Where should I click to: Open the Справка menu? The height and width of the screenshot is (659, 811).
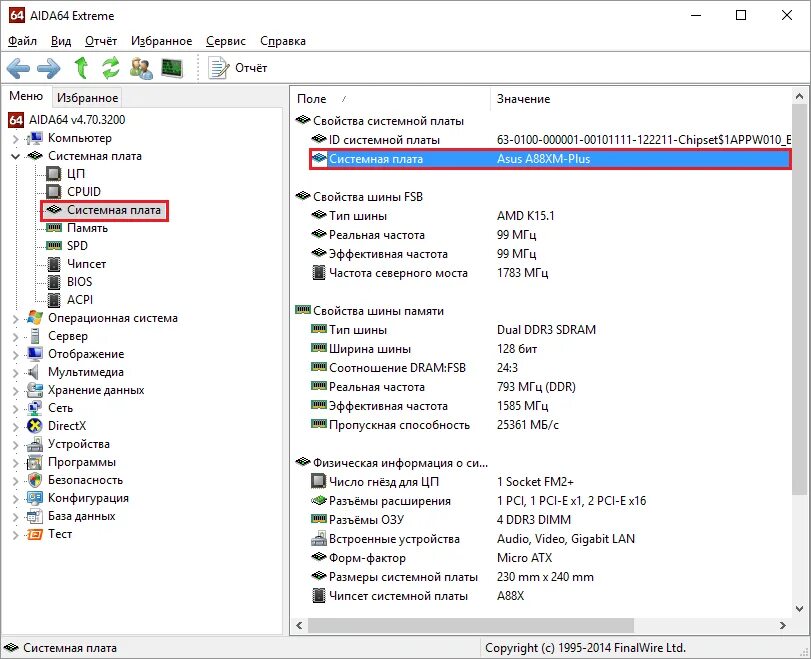pyautogui.click(x=283, y=41)
